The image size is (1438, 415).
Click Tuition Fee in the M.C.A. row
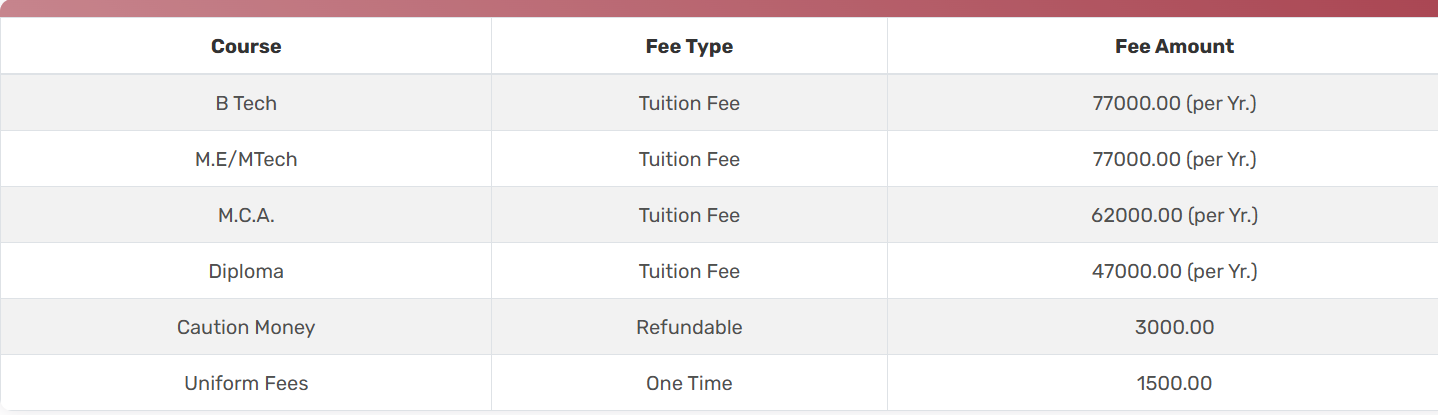coord(689,215)
